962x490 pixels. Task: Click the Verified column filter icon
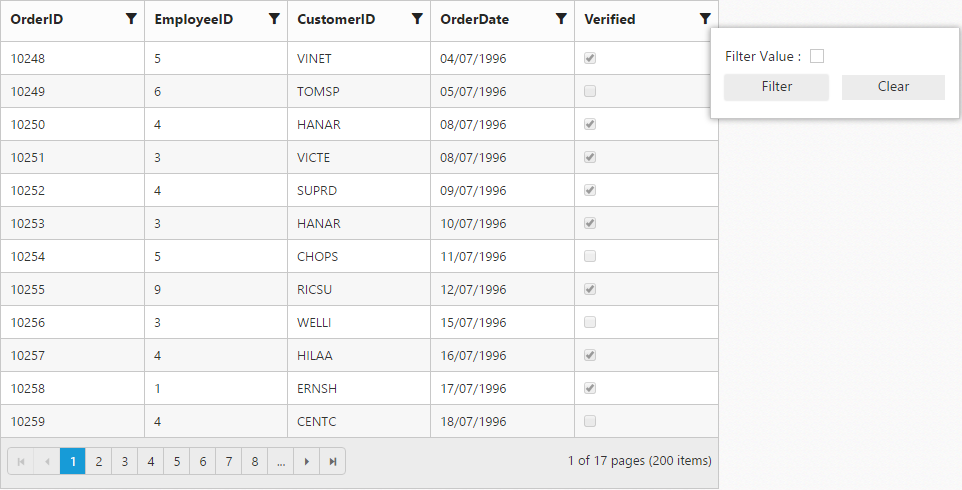pos(705,19)
